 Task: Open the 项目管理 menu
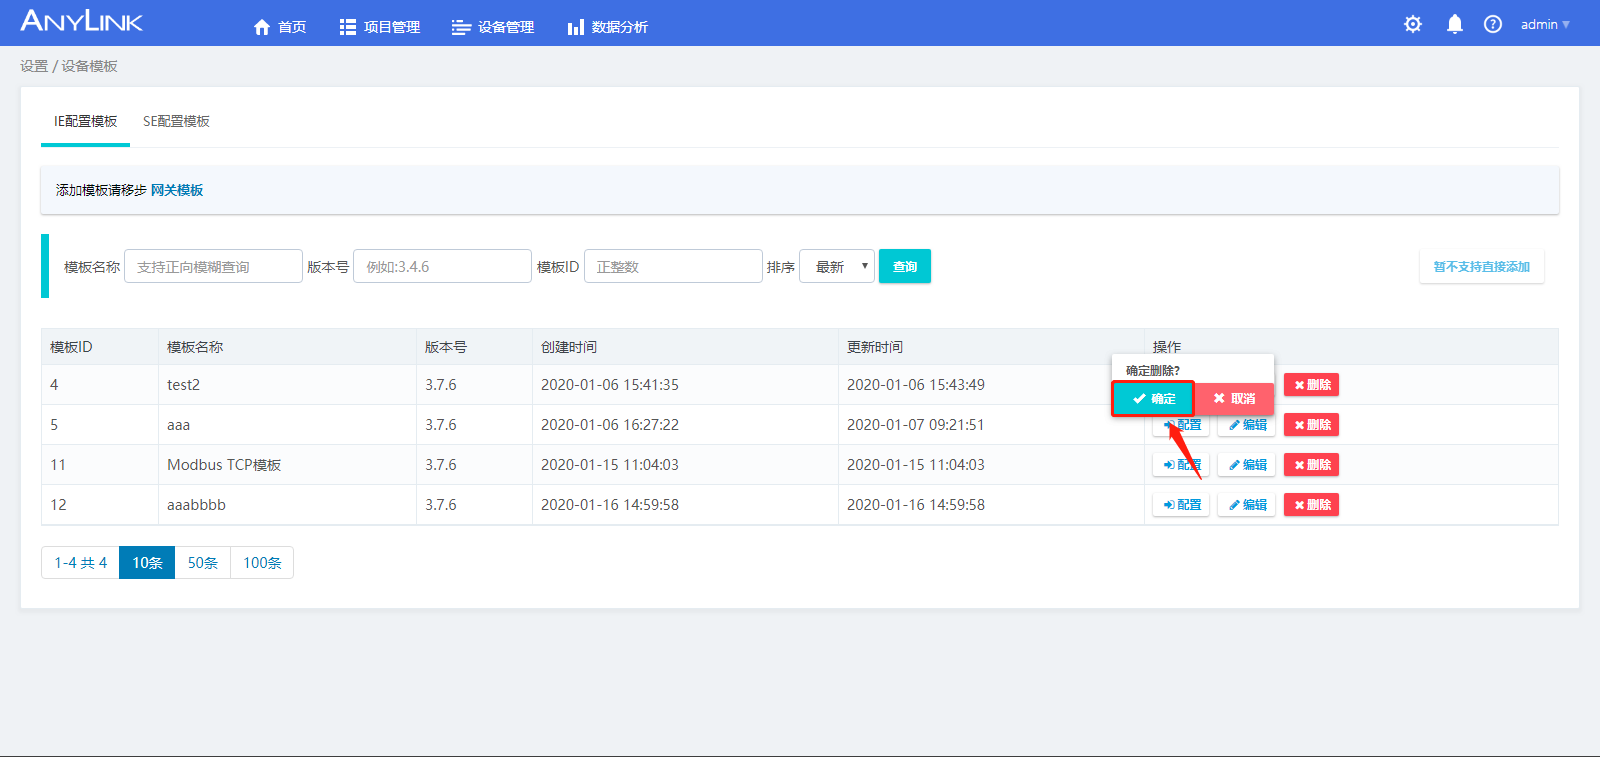380,27
